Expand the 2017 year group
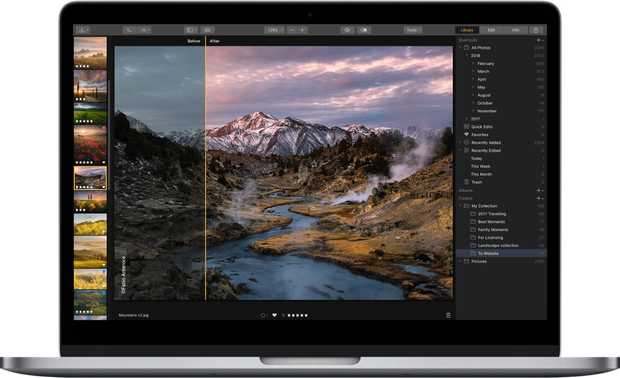The image size is (620, 378). (x=467, y=119)
